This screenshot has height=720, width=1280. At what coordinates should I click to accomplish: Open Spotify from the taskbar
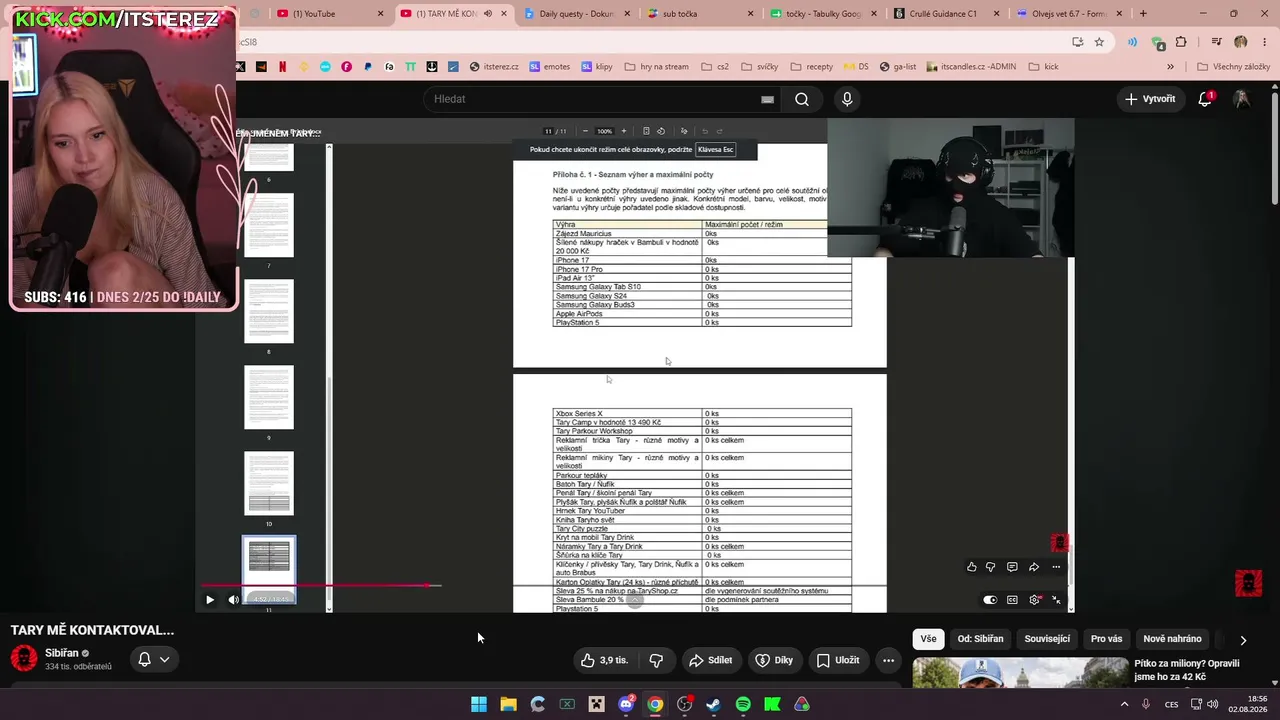pos(743,704)
